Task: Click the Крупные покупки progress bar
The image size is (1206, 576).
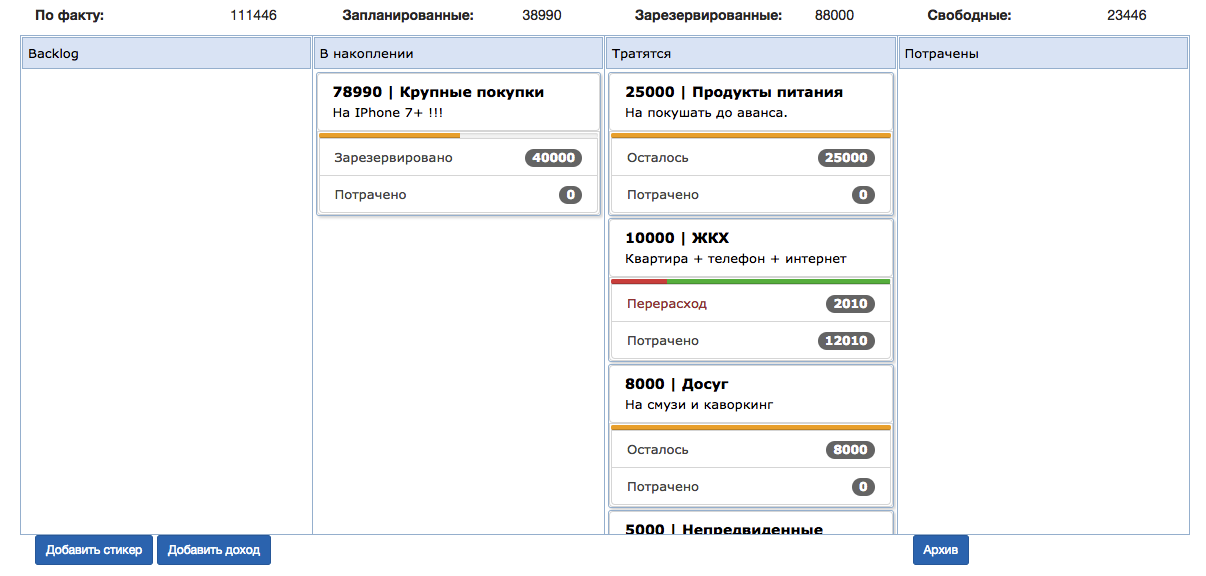Action: click(x=458, y=135)
